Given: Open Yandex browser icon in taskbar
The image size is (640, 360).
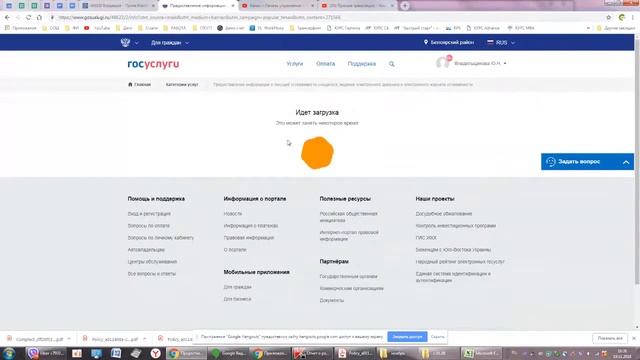Looking at the screenshot, I should point(155,353).
